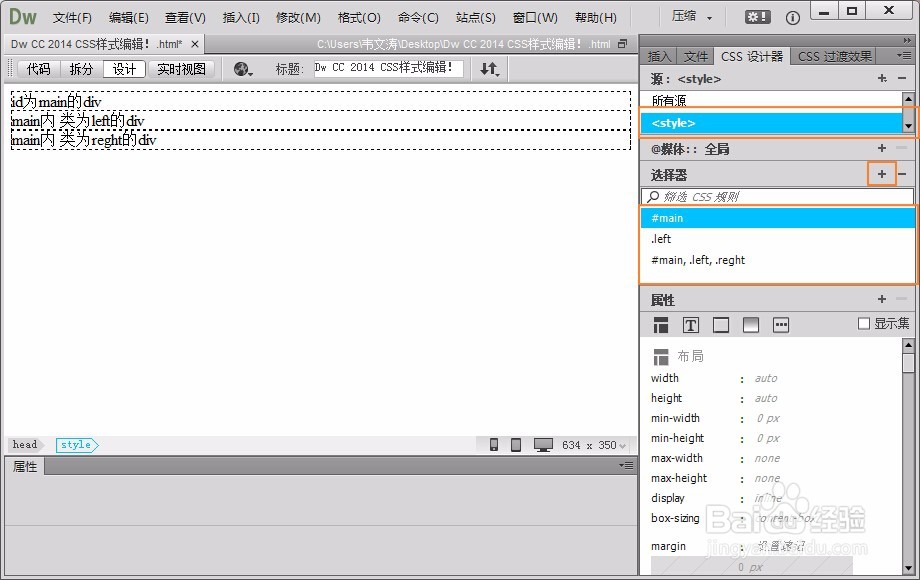The height and width of the screenshot is (580, 920).
Task: Remove selected selector with minus
Action: pyautogui.click(x=902, y=174)
